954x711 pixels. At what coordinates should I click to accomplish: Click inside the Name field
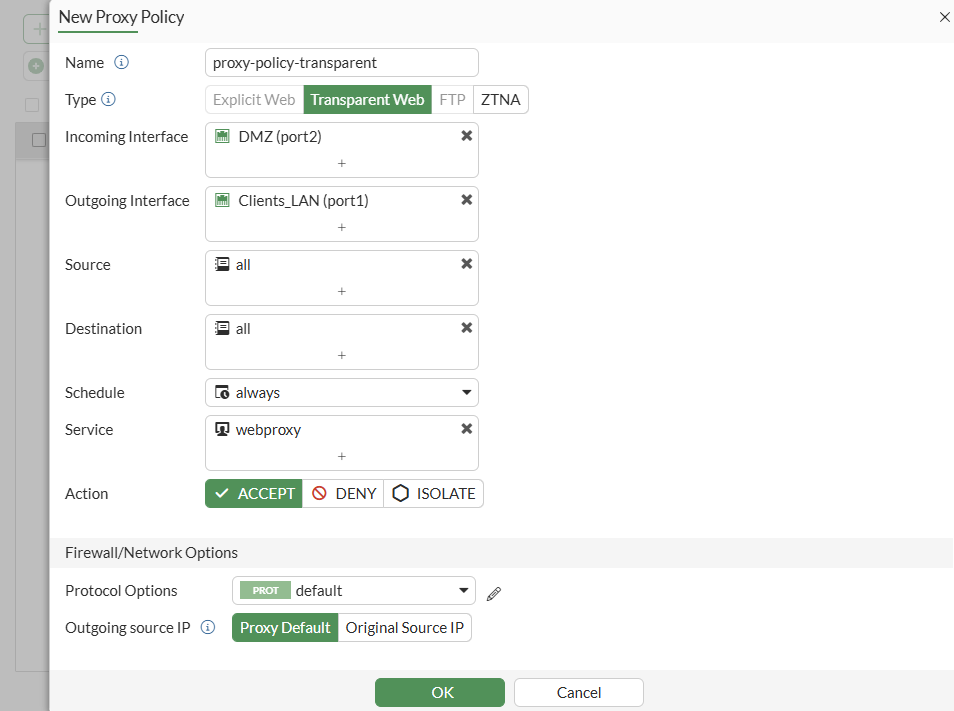[341, 62]
